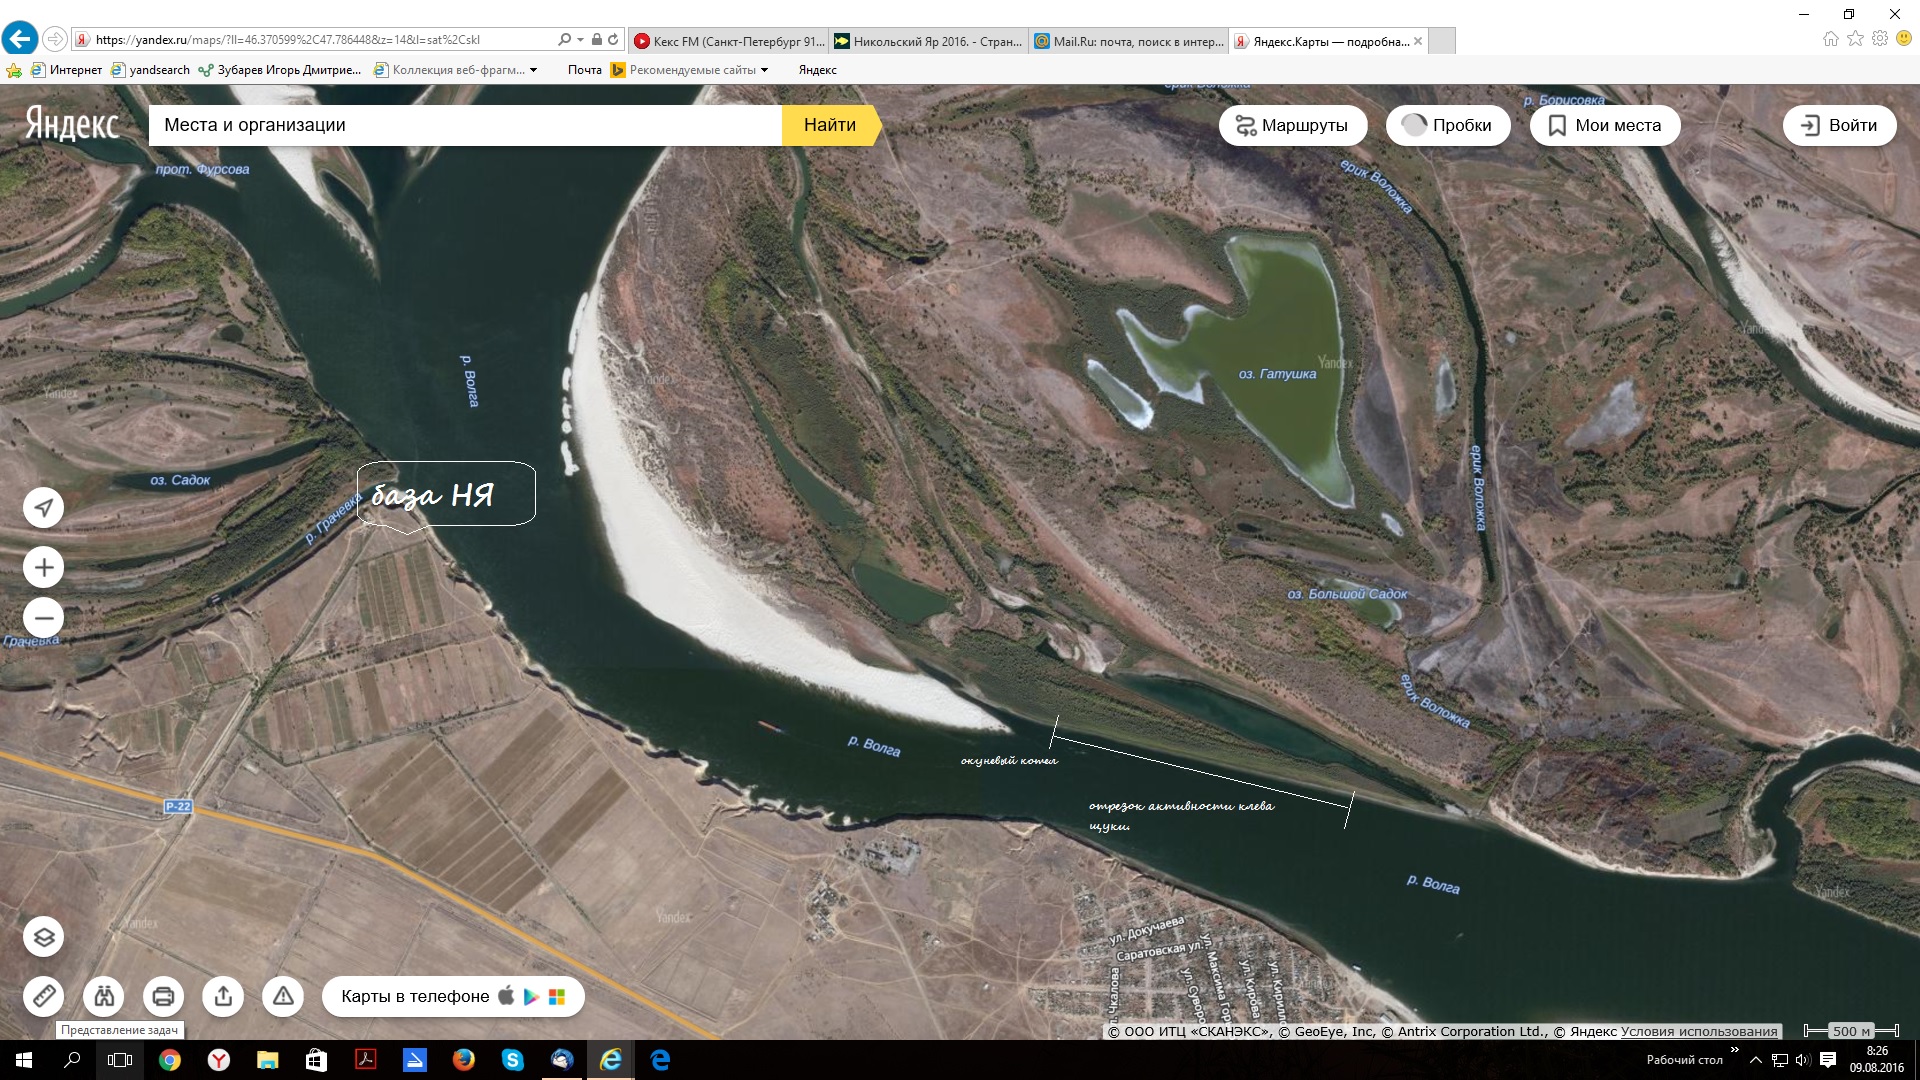Zoom out with the minus button
Image resolution: width=1920 pixels, height=1080 pixels.
tap(44, 617)
